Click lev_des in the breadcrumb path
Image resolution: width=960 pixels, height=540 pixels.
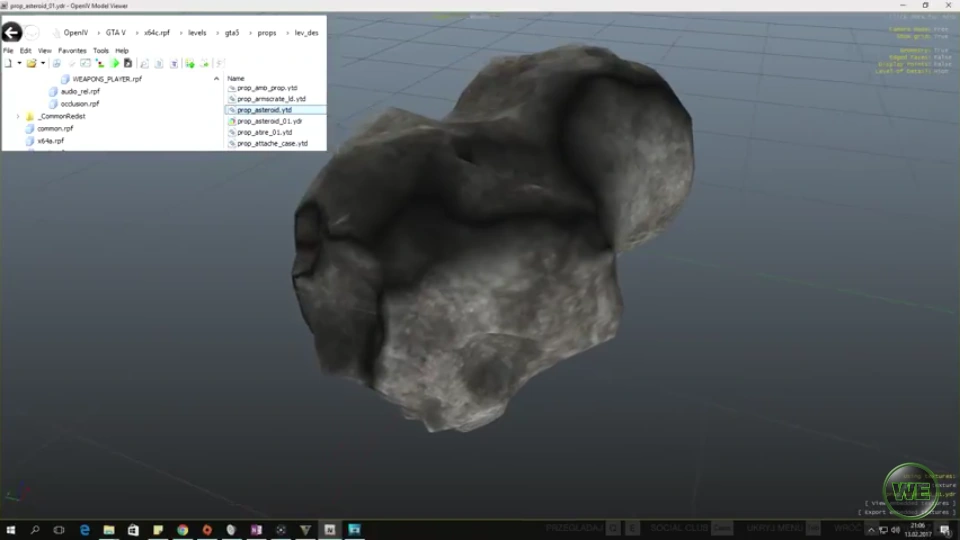click(x=306, y=32)
